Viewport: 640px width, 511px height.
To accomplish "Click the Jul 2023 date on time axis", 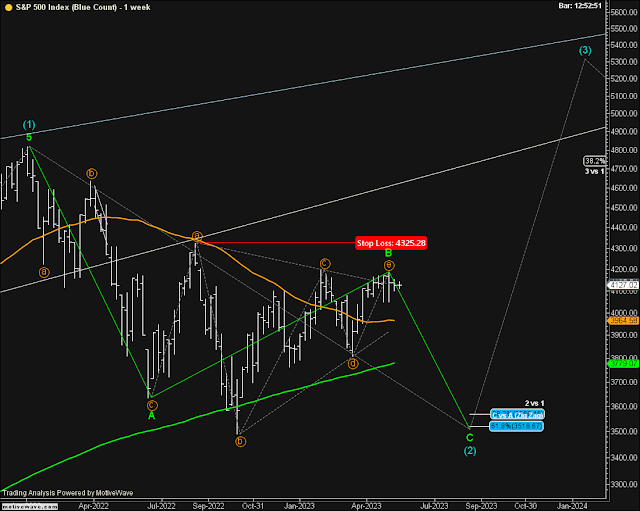I will point(434,506).
